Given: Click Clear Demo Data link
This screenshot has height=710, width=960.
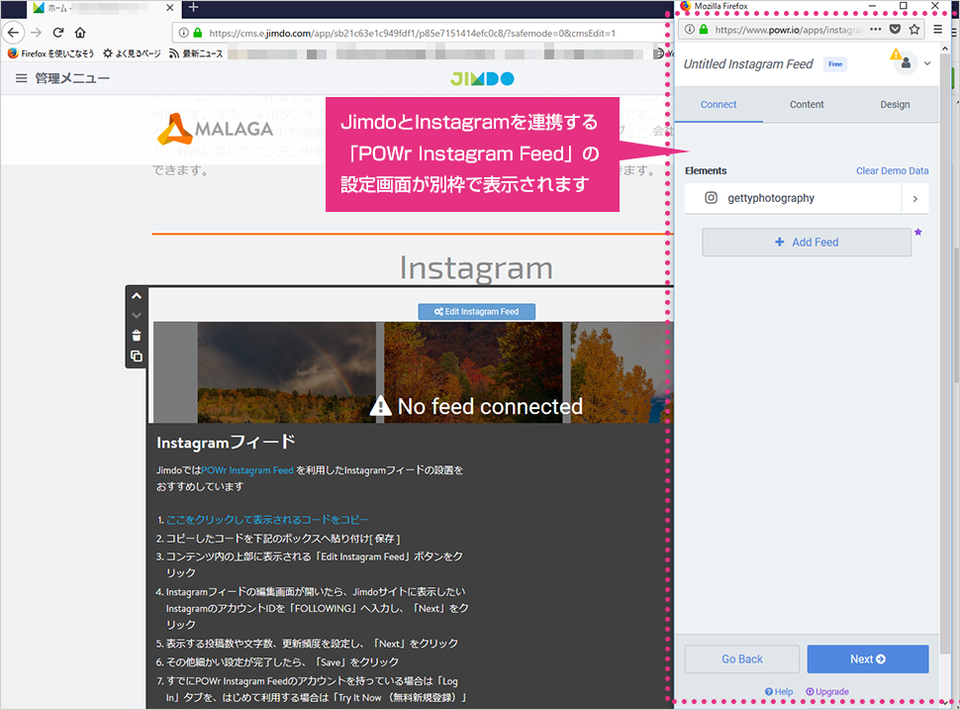Looking at the screenshot, I should pyautogui.click(x=892, y=171).
